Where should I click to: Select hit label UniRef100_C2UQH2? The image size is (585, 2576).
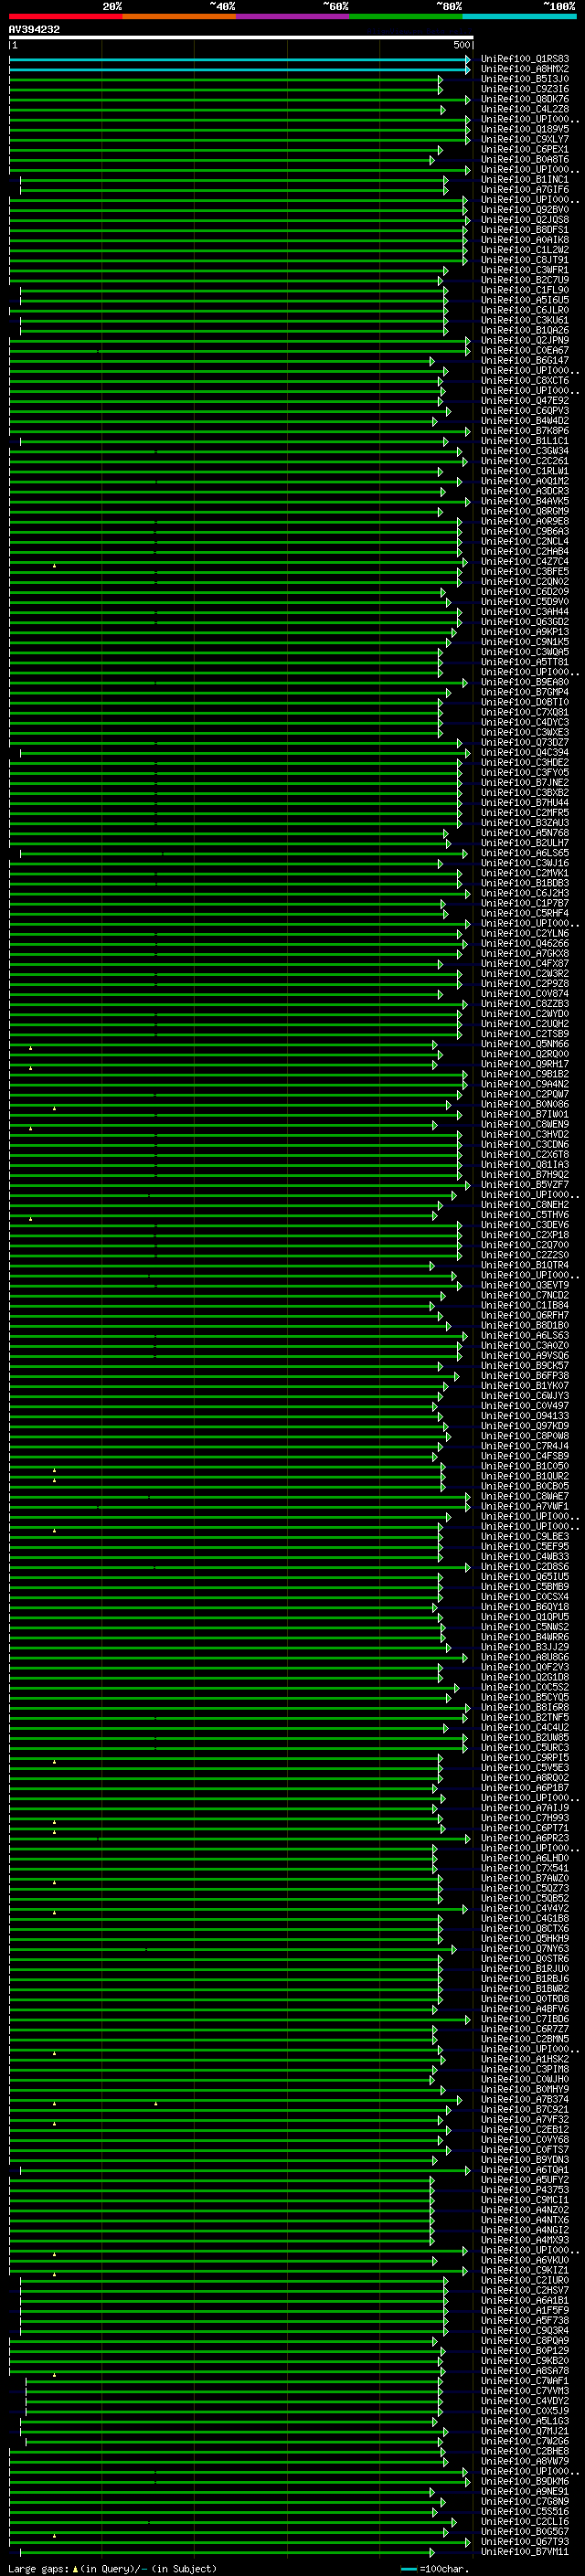tap(525, 1024)
